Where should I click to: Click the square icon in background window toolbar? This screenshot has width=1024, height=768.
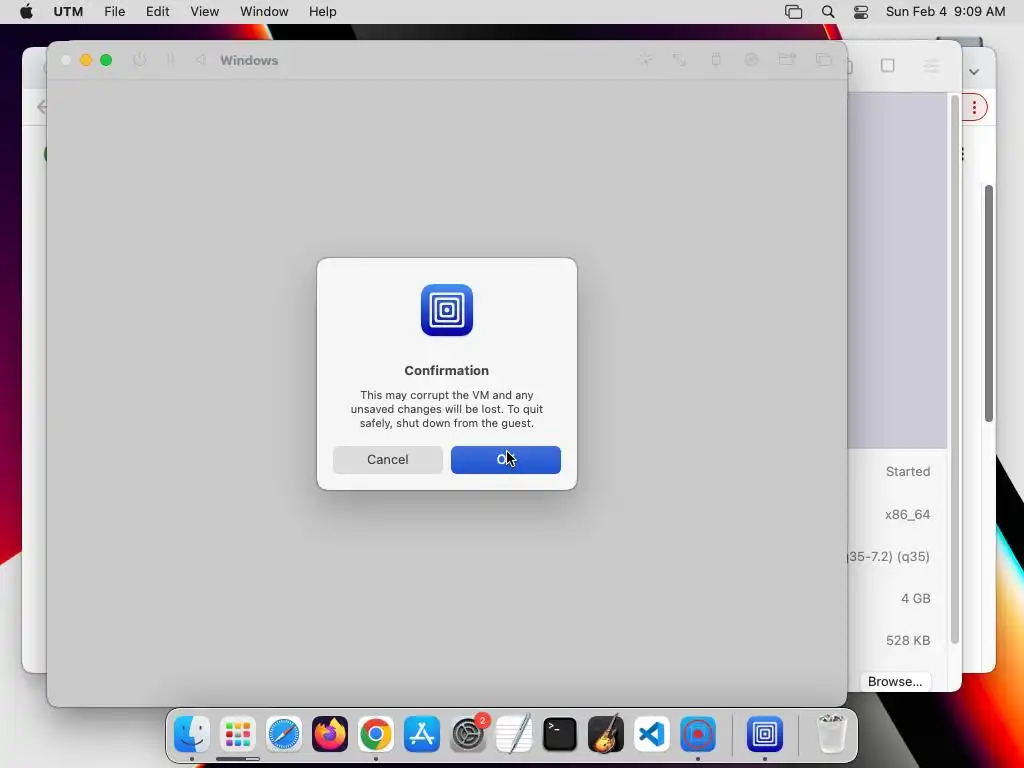[x=888, y=65]
